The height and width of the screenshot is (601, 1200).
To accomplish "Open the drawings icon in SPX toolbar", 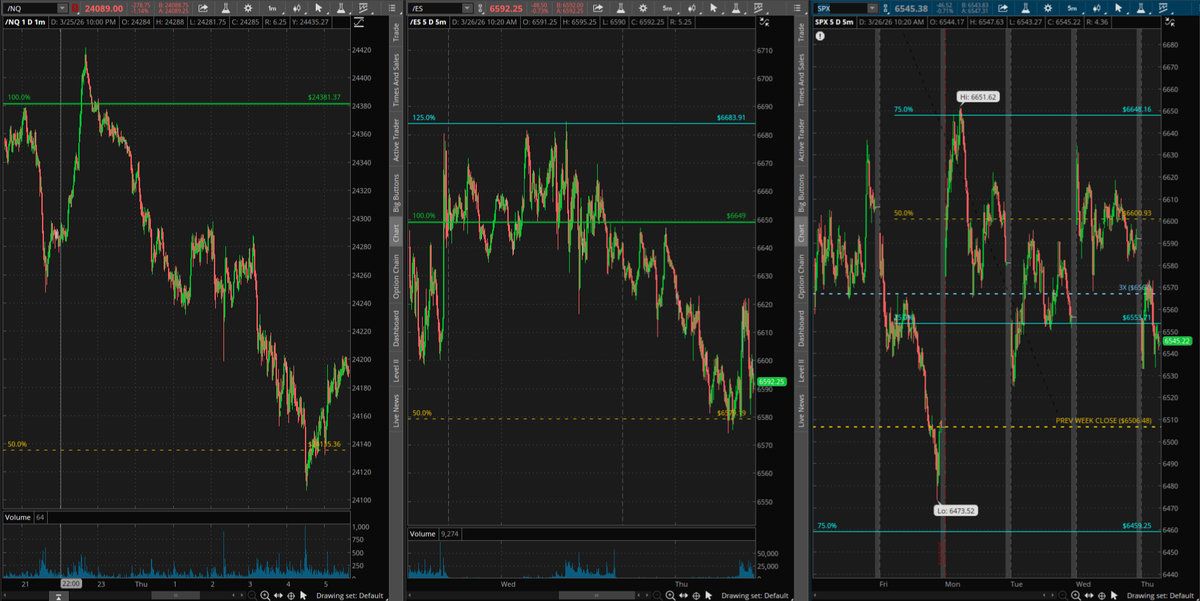I will [1163, 8].
